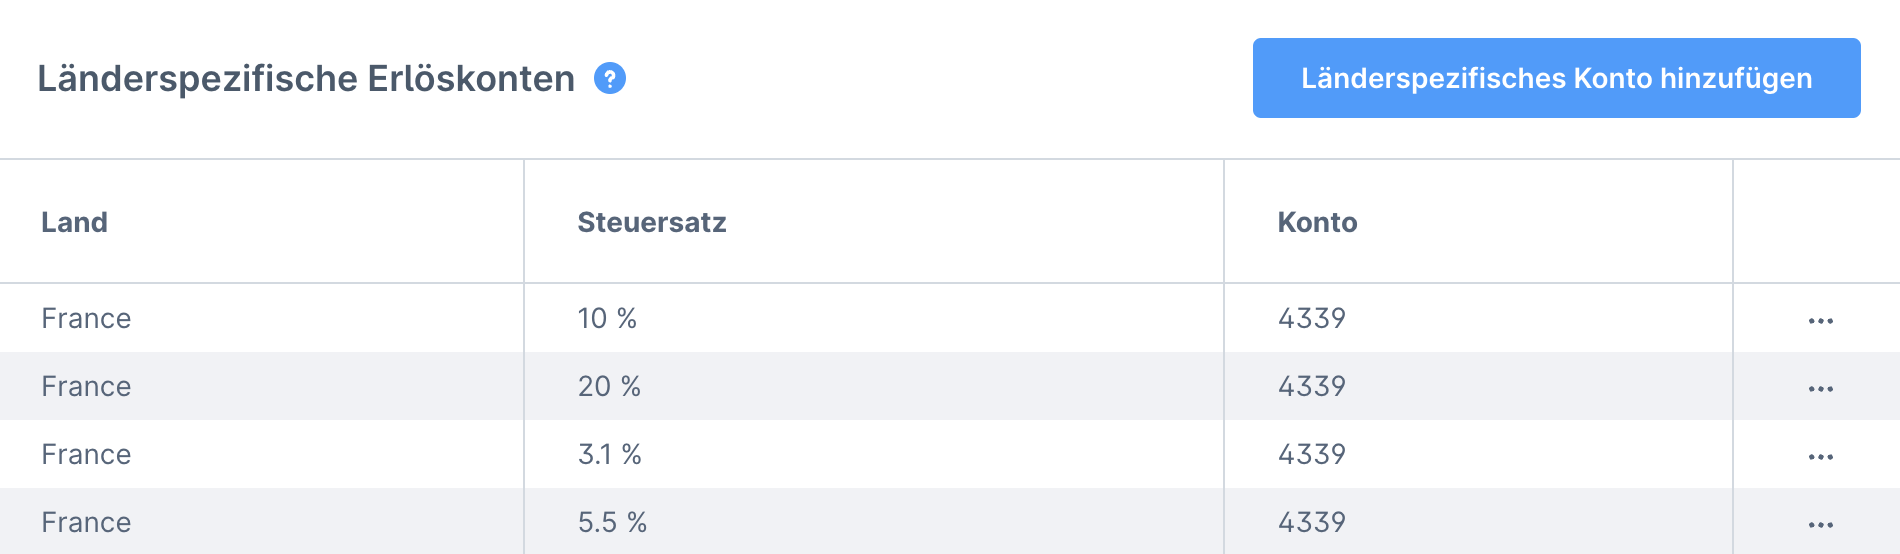Click the help icon beside Länderspezifische Erlöskonten
Image resolution: width=1900 pixels, height=554 pixels.
coord(610,78)
